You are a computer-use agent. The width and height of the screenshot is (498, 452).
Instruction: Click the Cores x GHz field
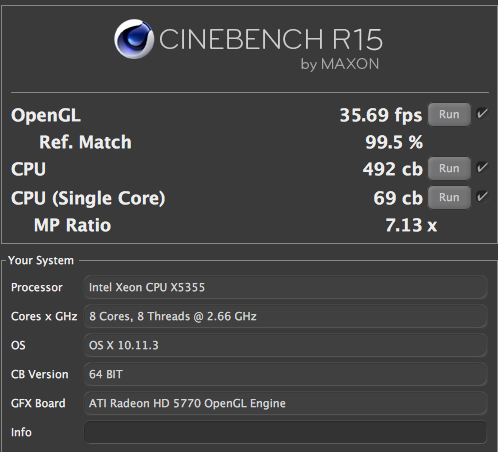pos(285,316)
